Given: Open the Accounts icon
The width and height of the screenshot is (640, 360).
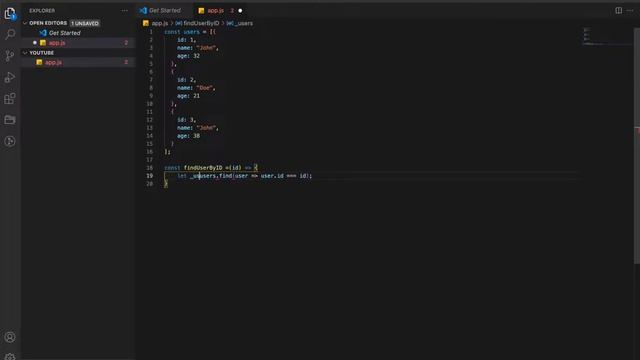Looking at the screenshot, I should [10, 337].
